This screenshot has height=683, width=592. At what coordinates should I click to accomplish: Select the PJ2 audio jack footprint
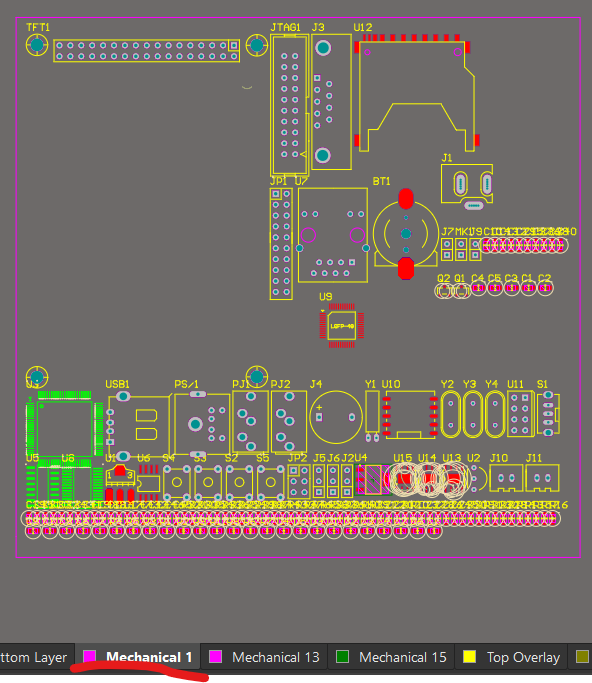click(x=289, y=421)
